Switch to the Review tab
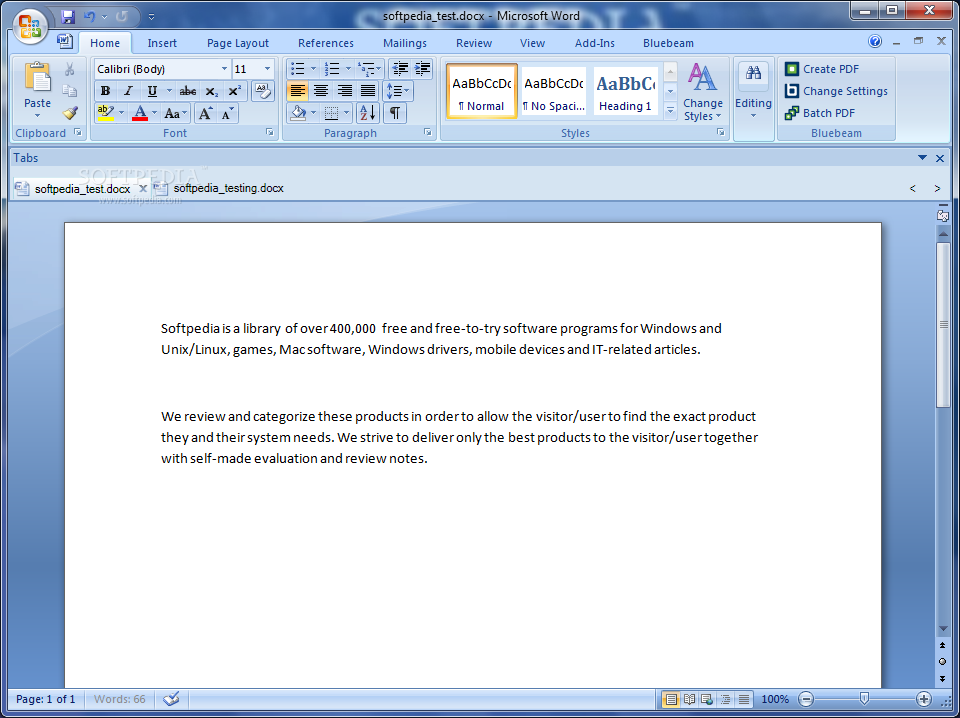Viewport: 960px width, 718px height. [474, 43]
